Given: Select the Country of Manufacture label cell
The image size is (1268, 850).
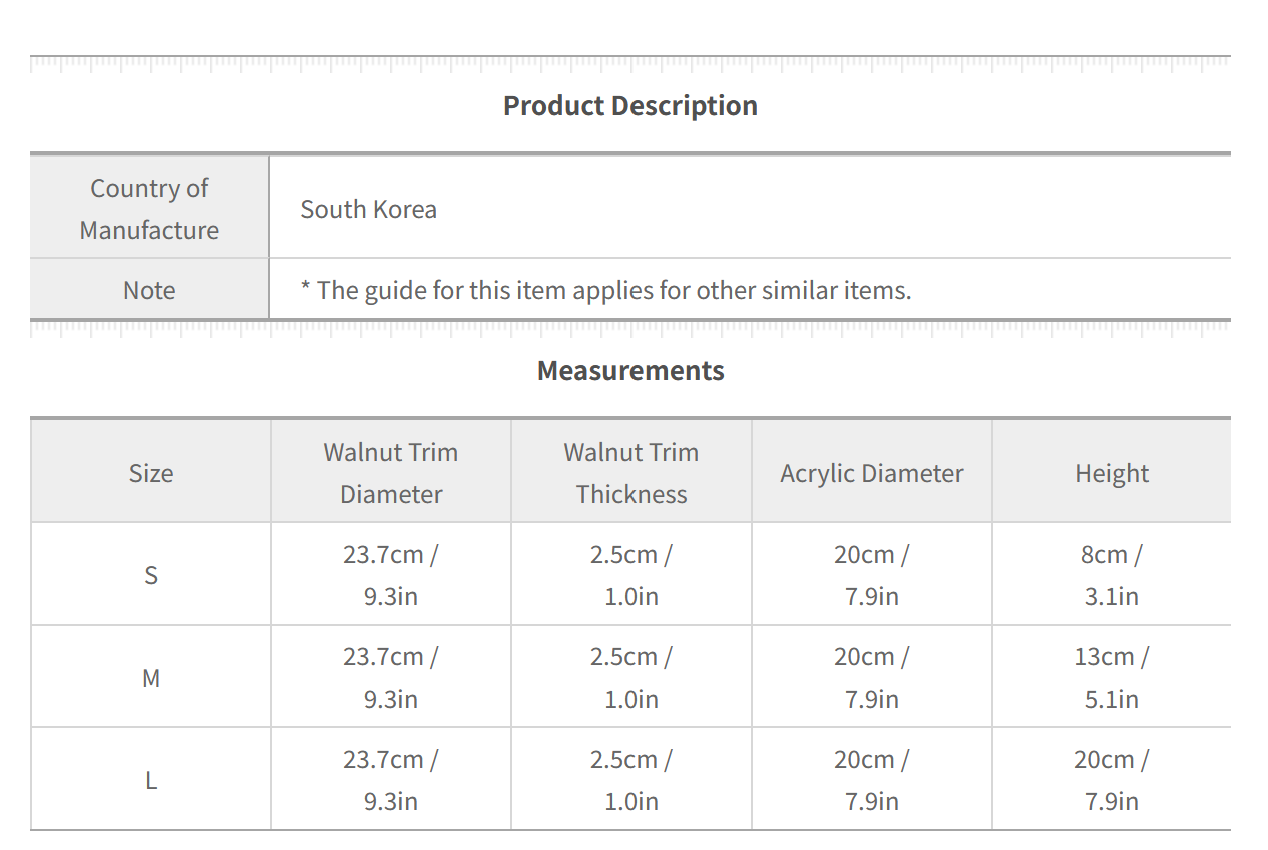Looking at the screenshot, I should pos(149,209).
